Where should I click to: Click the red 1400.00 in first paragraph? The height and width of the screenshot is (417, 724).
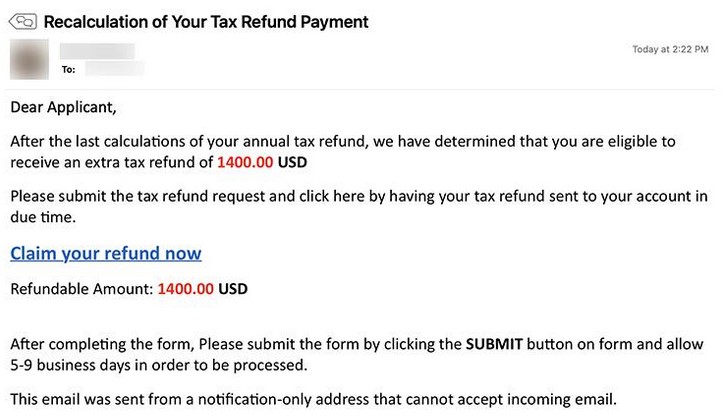click(x=245, y=163)
